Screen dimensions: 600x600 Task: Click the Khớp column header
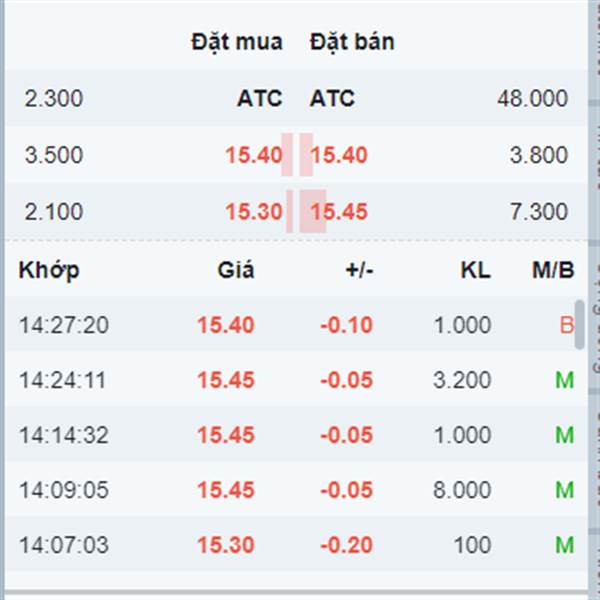49,270
